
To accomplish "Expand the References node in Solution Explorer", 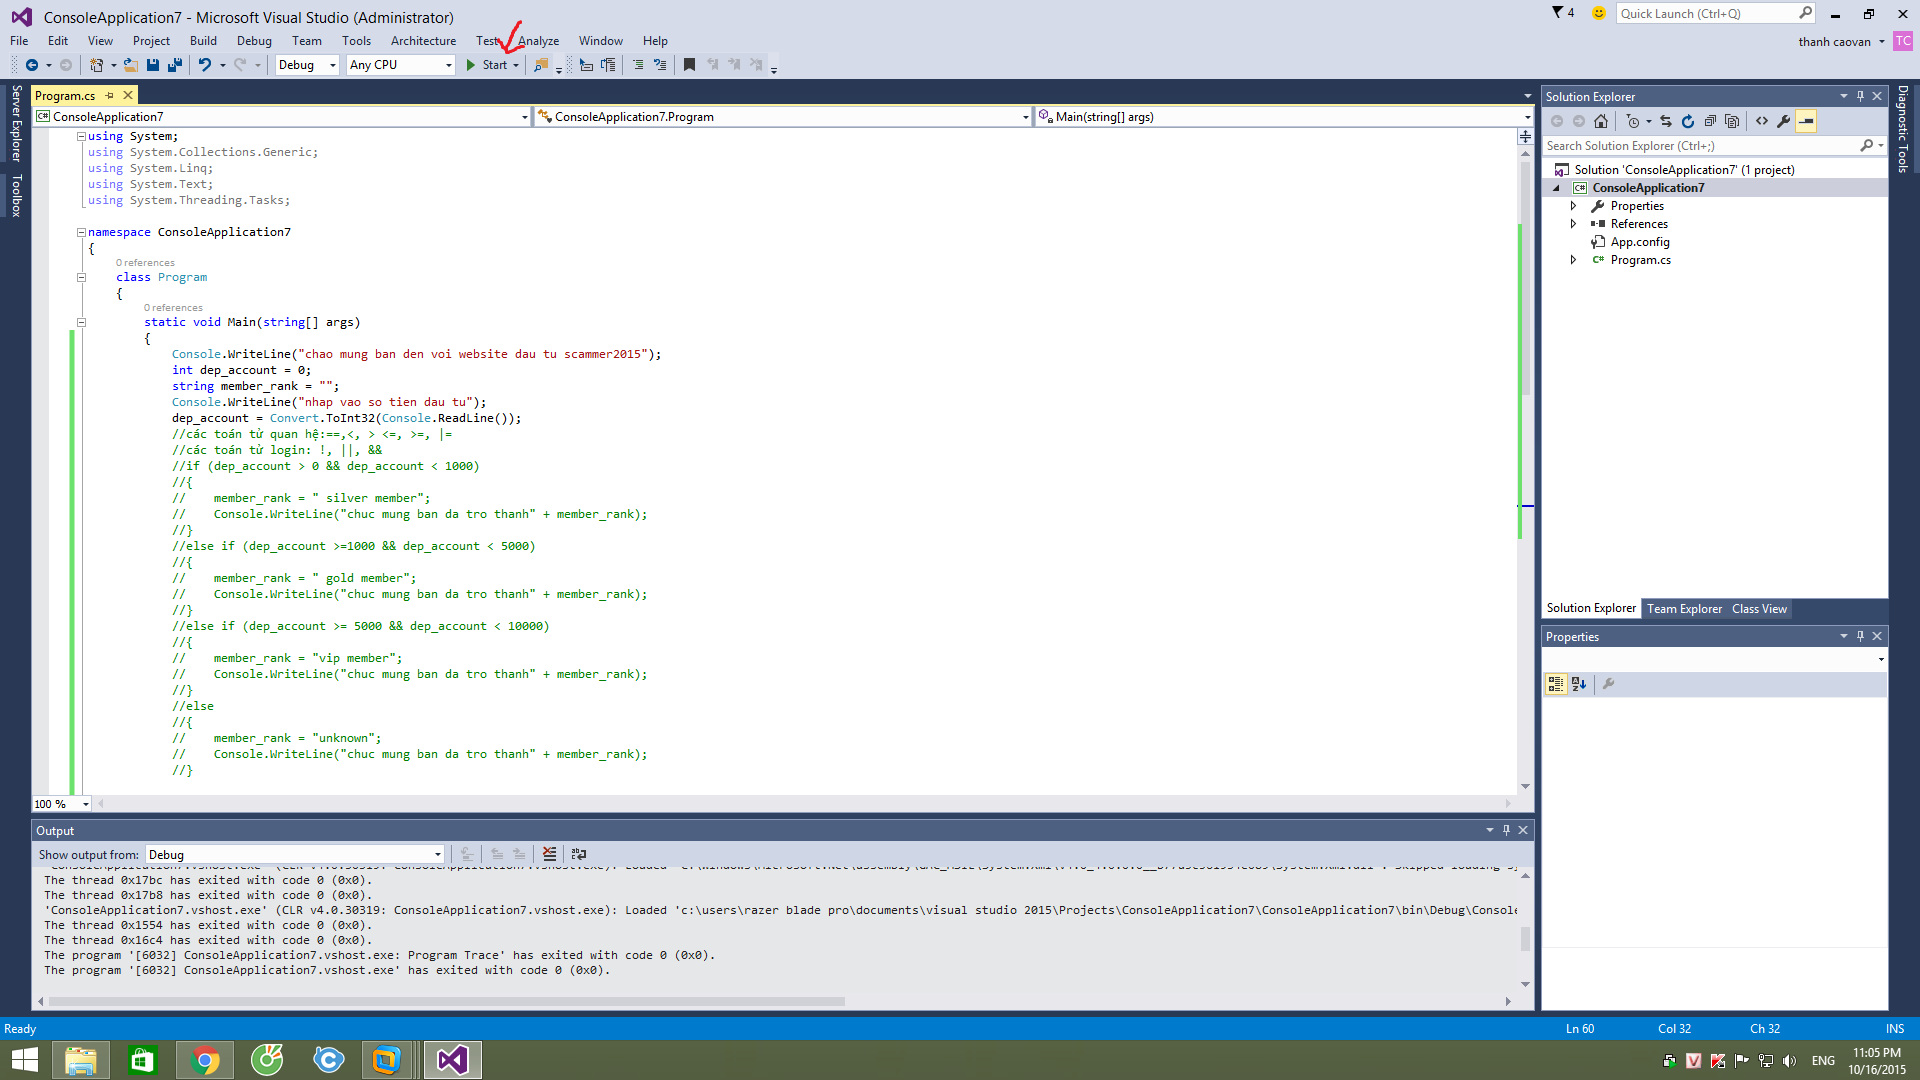I will click(x=1573, y=224).
